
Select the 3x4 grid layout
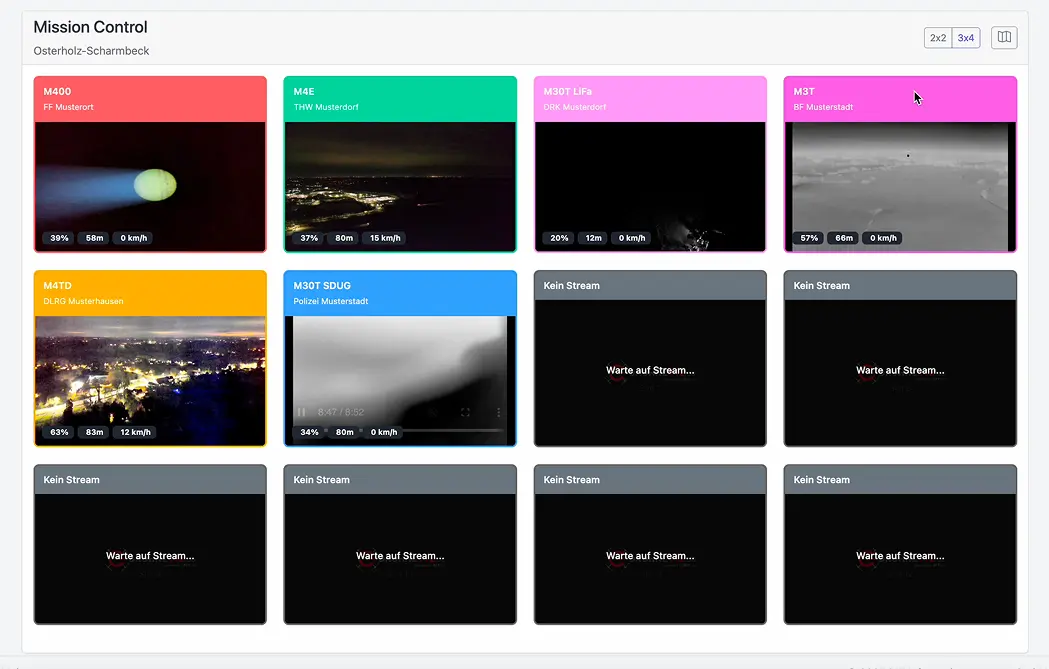coord(966,38)
